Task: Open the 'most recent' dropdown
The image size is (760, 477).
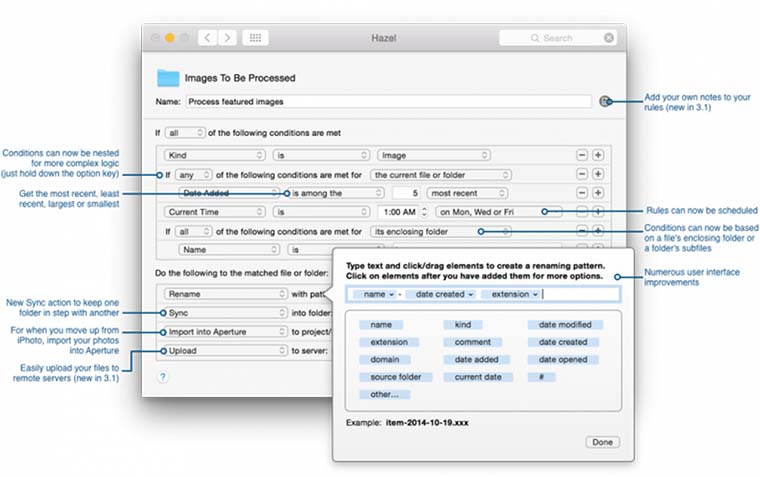Action: pos(467,193)
